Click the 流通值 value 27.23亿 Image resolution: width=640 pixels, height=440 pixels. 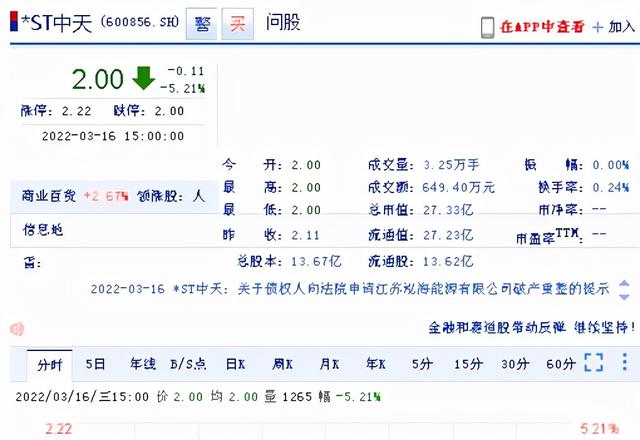point(448,235)
